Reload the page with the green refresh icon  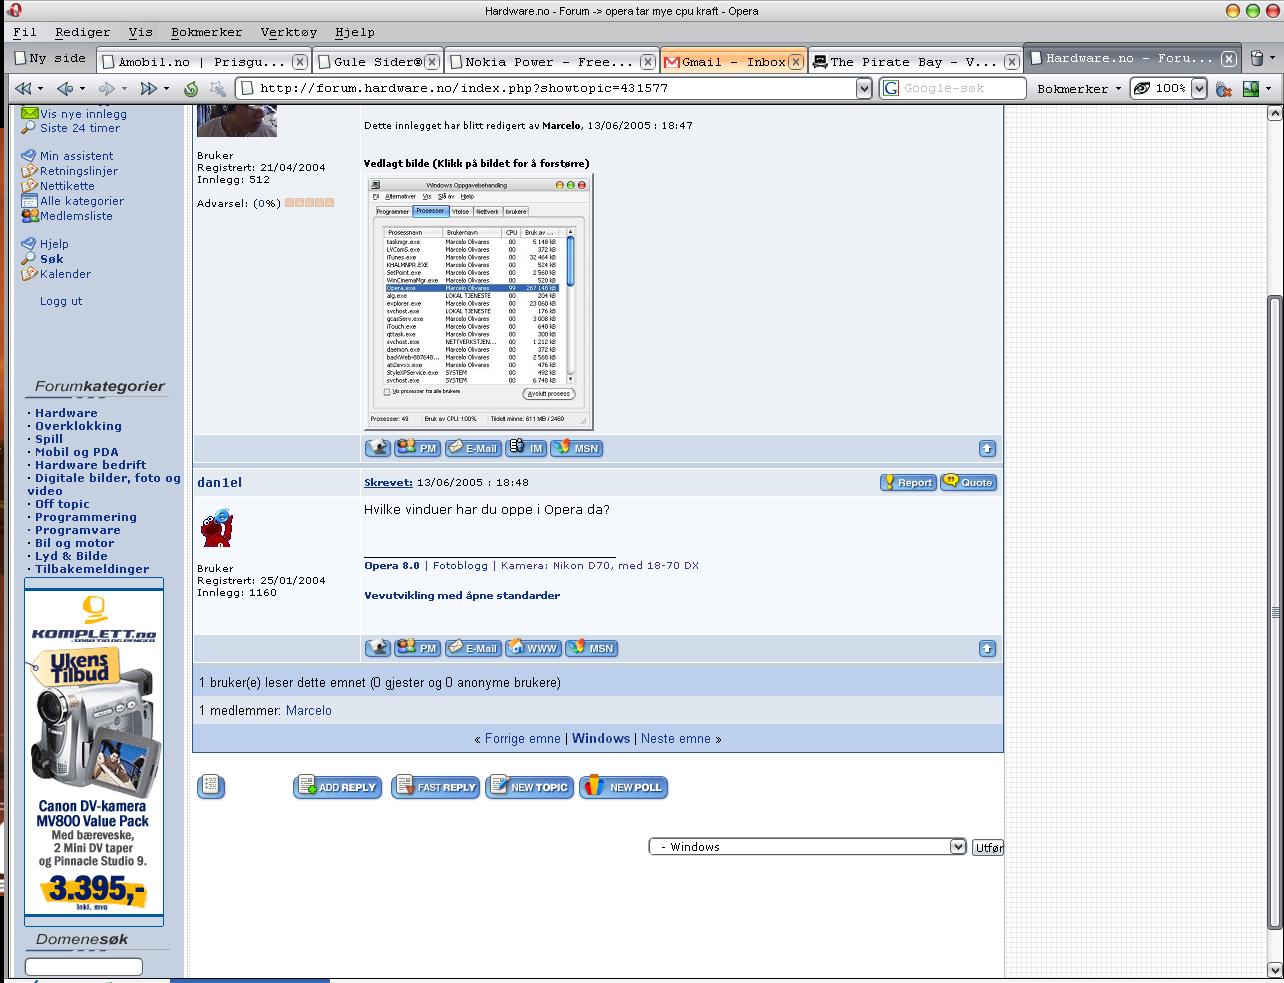191,89
